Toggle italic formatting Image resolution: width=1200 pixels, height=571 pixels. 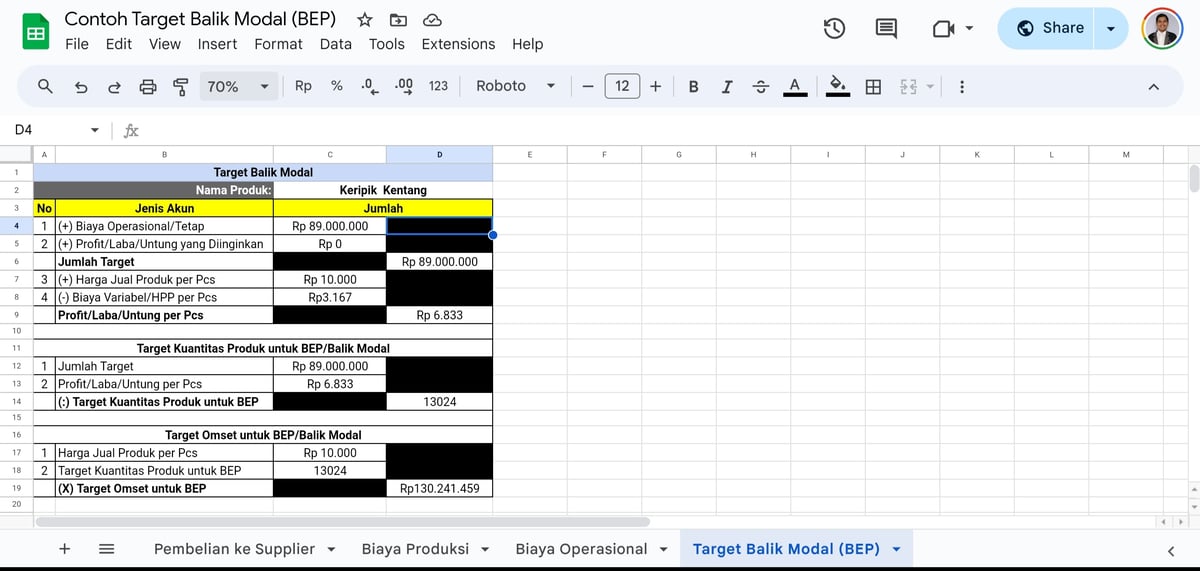pos(726,86)
